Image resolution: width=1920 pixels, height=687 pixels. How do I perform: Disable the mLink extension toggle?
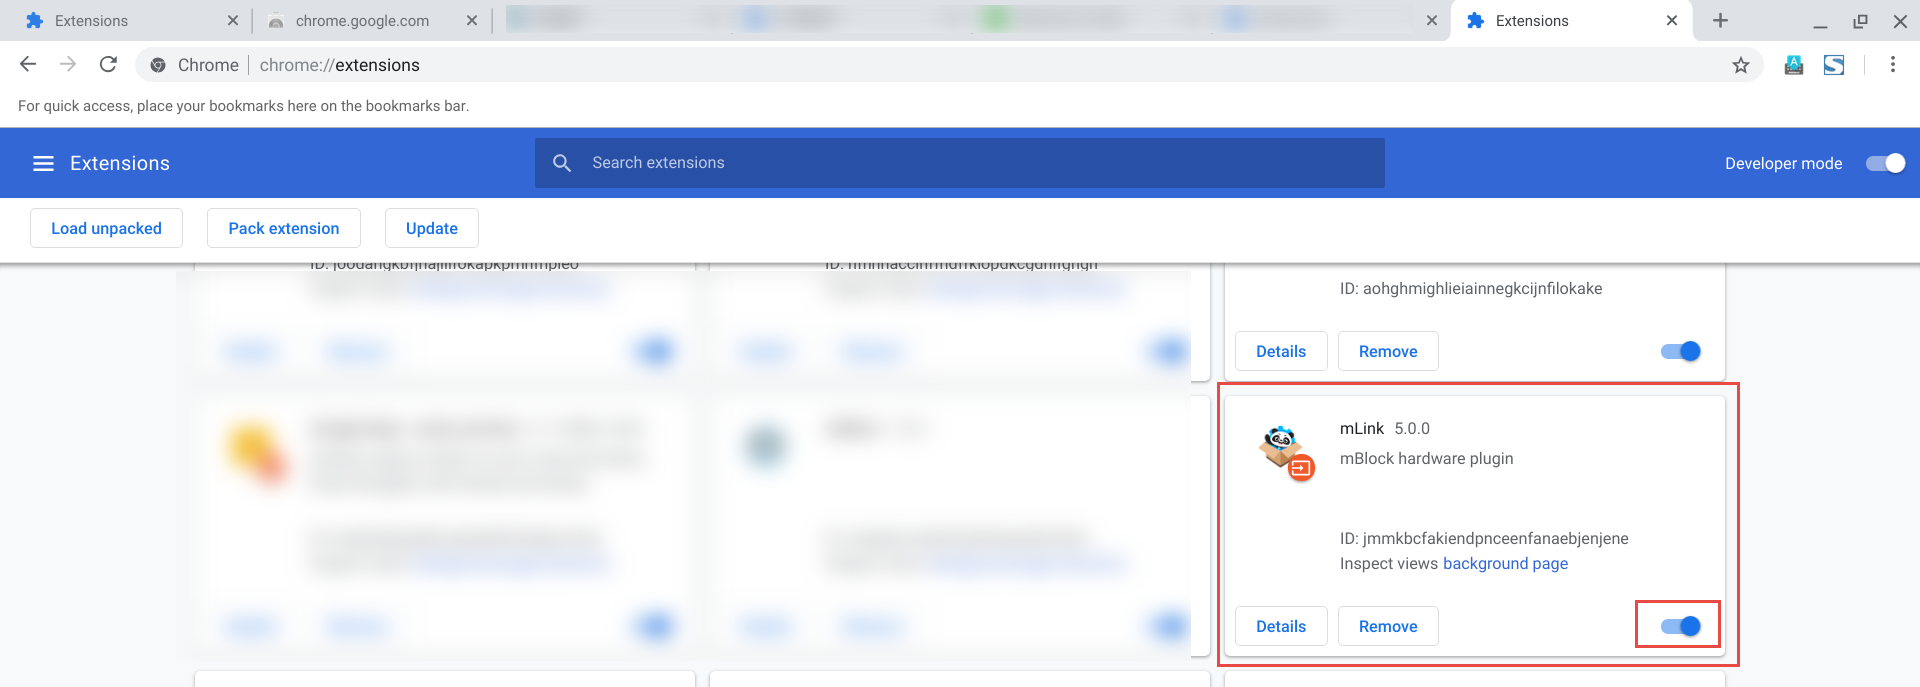[1681, 626]
